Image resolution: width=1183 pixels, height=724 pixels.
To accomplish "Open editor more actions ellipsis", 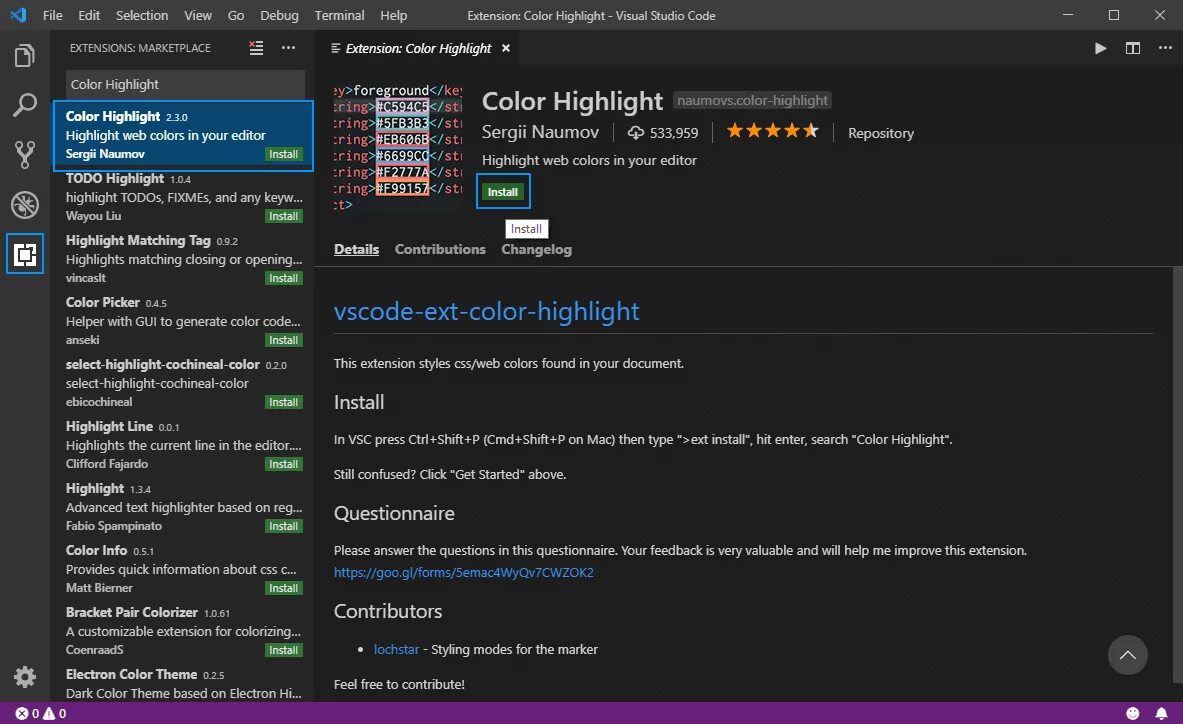I will coord(1165,48).
